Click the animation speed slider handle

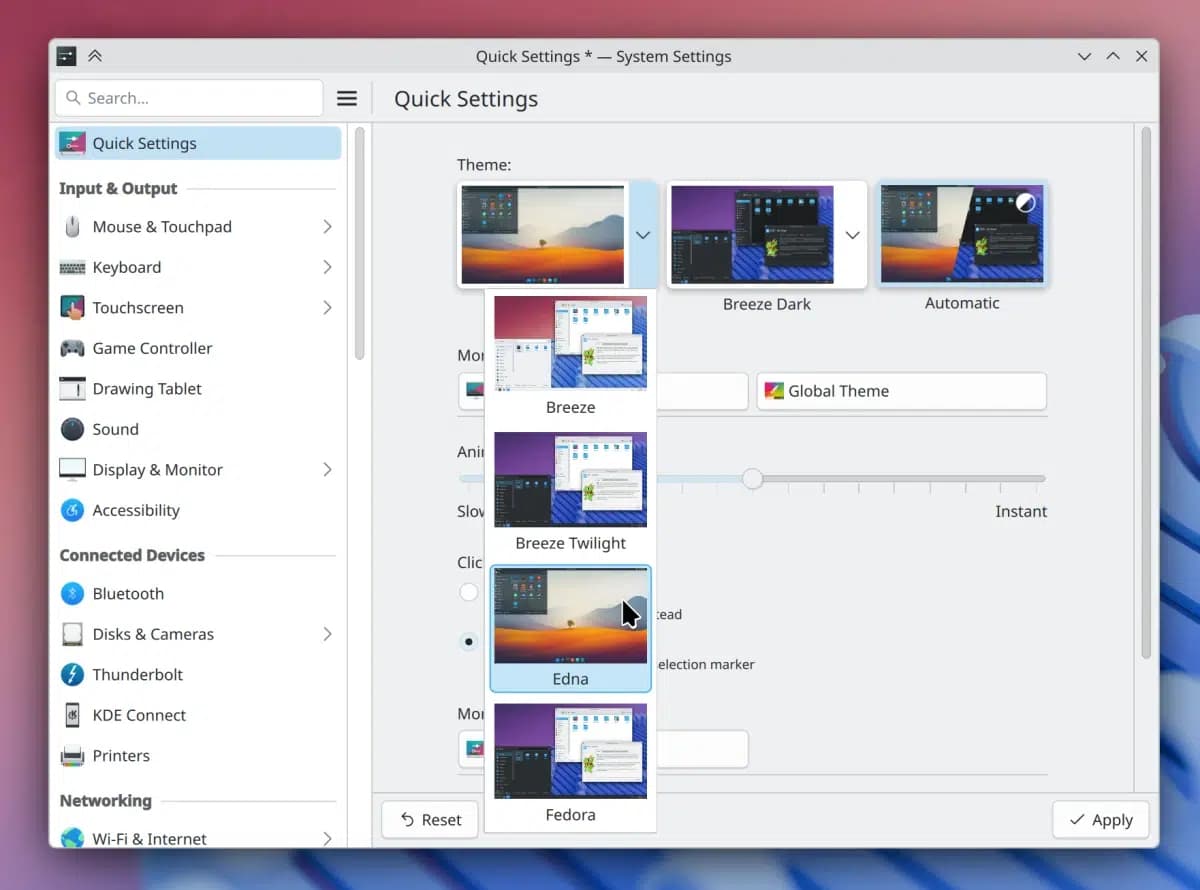click(x=752, y=479)
